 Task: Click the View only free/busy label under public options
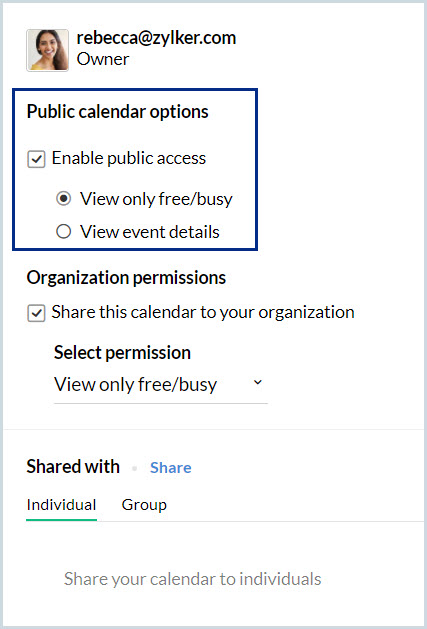[156, 199]
